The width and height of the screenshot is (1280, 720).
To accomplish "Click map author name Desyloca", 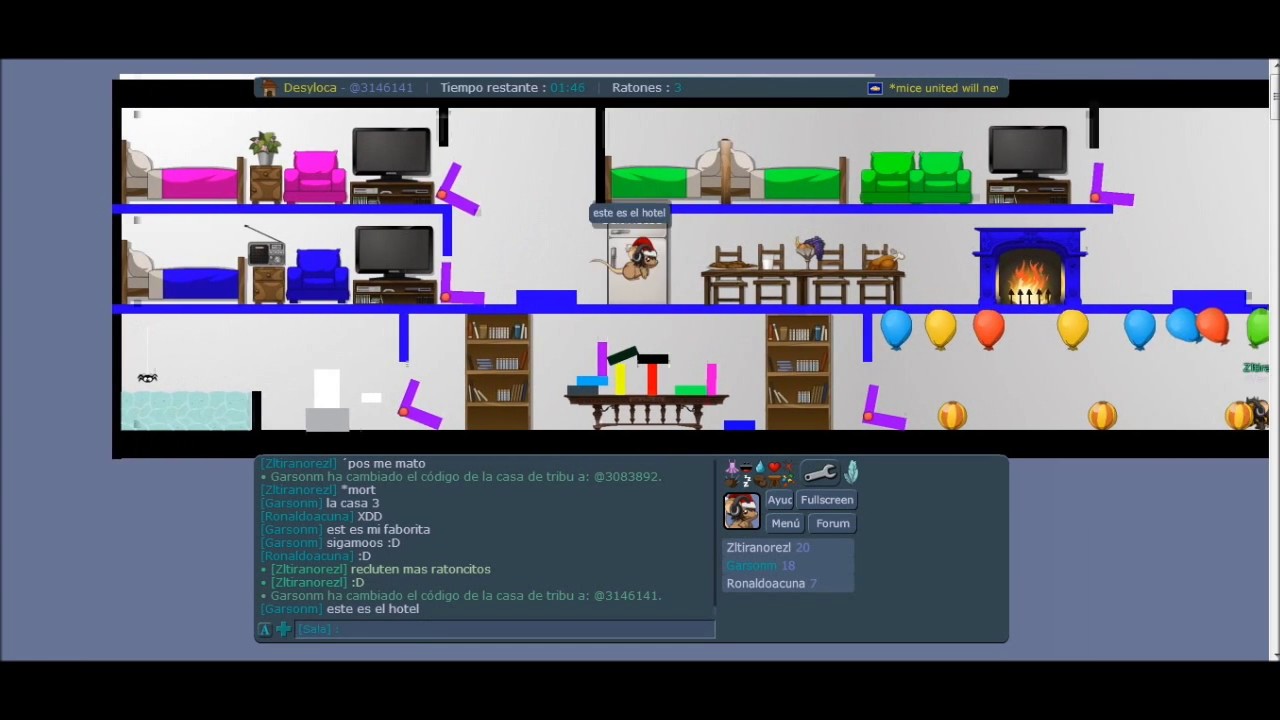I will (x=310, y=88).
